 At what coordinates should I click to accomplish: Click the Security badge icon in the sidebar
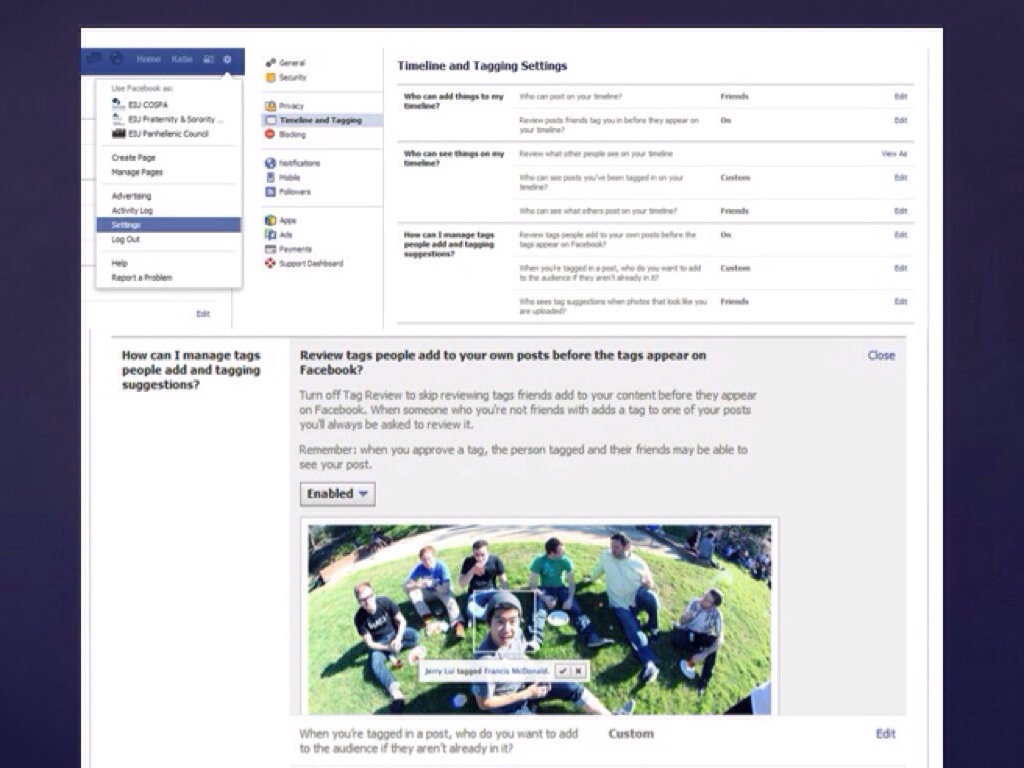[270, 77]
